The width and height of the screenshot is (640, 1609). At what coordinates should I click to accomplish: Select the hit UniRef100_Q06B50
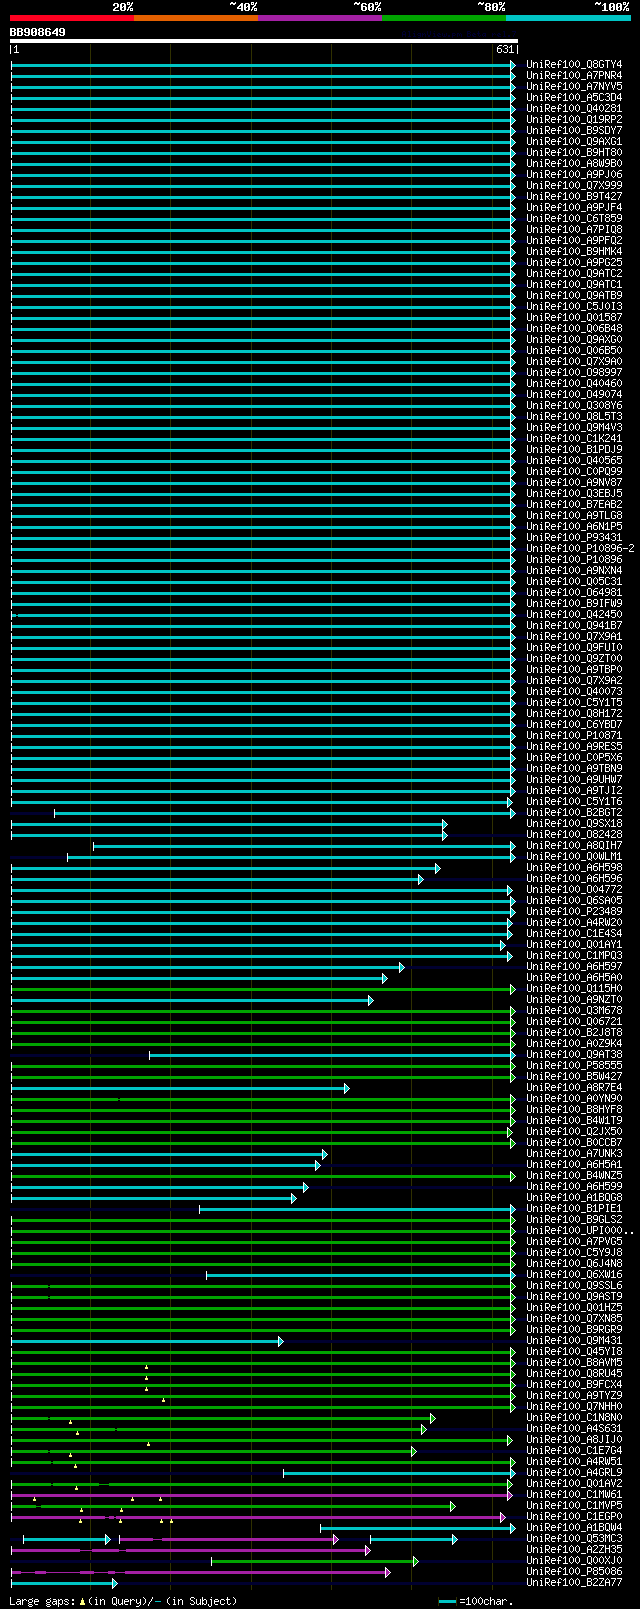[x=574, y=351]
